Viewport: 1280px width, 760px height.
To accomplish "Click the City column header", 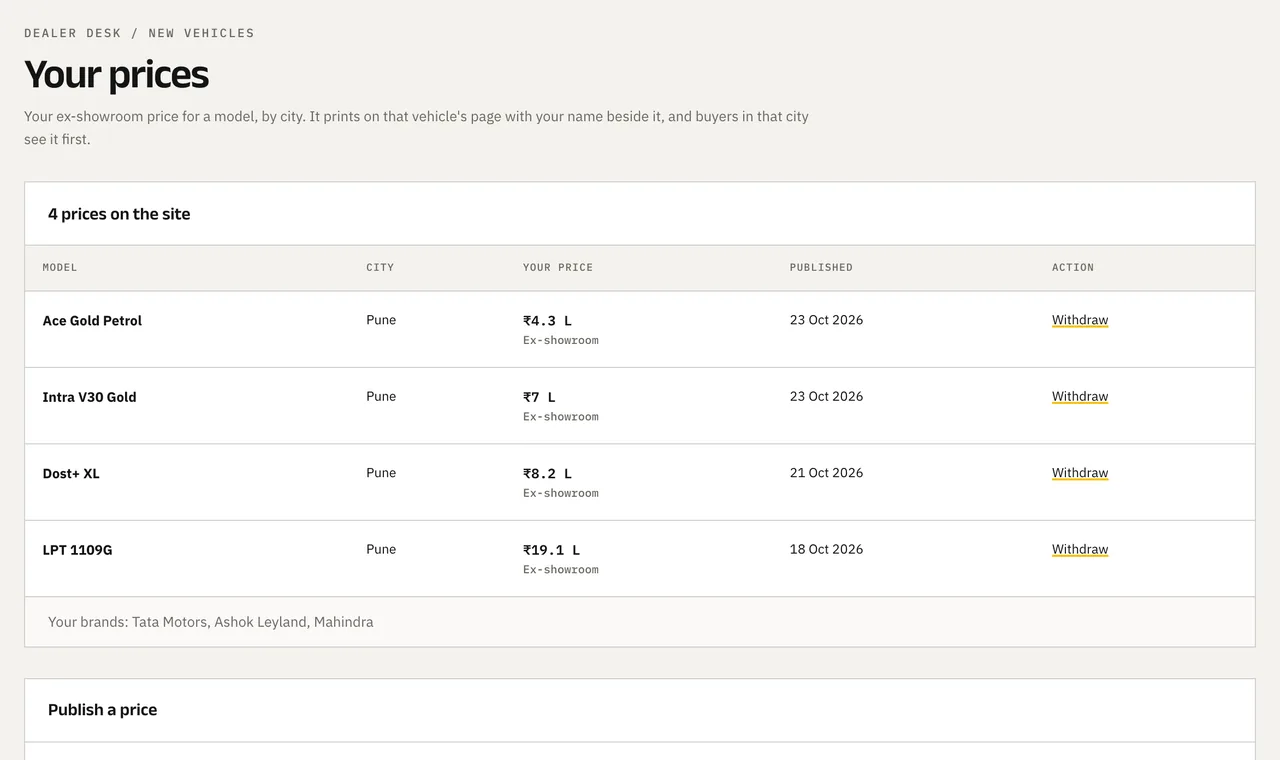I will [380, 268].
